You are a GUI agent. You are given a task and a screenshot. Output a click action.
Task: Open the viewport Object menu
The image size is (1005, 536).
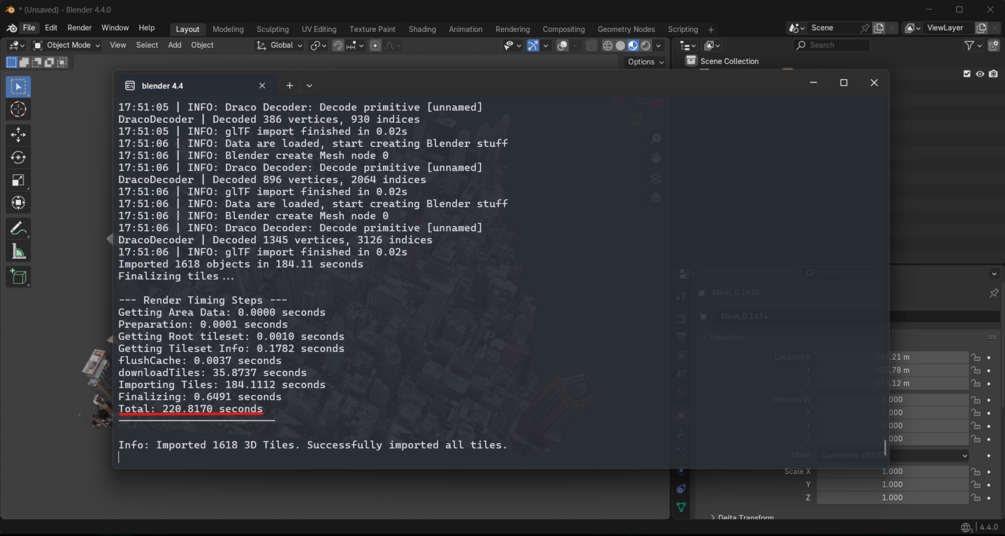tap(203, 46)
